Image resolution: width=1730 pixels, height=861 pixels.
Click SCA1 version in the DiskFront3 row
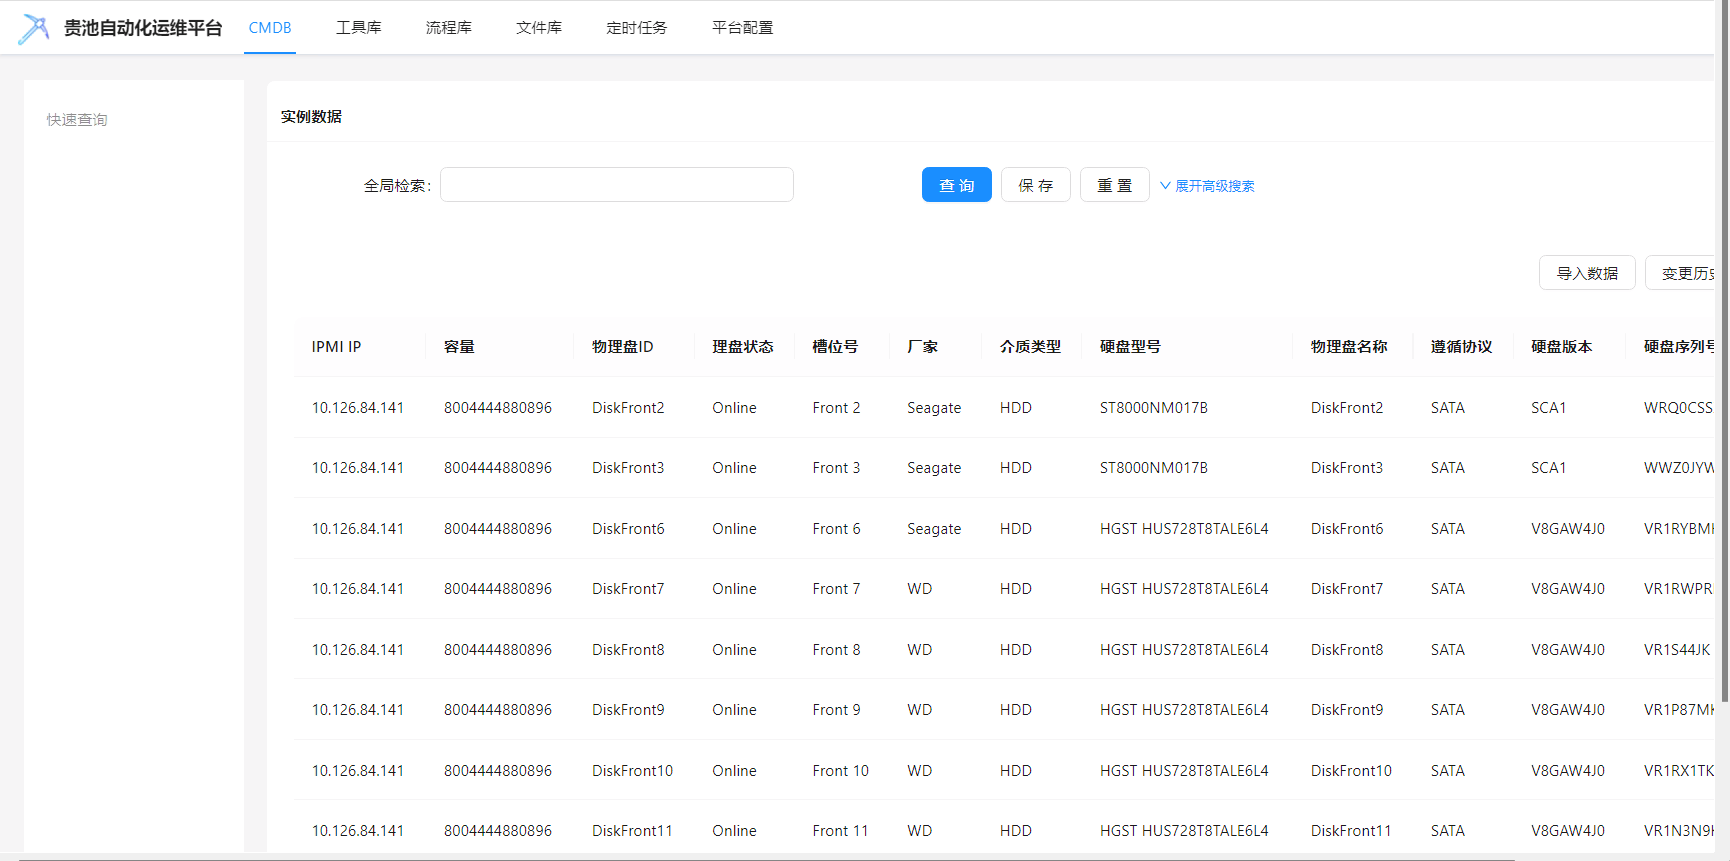click(1549, 468)
